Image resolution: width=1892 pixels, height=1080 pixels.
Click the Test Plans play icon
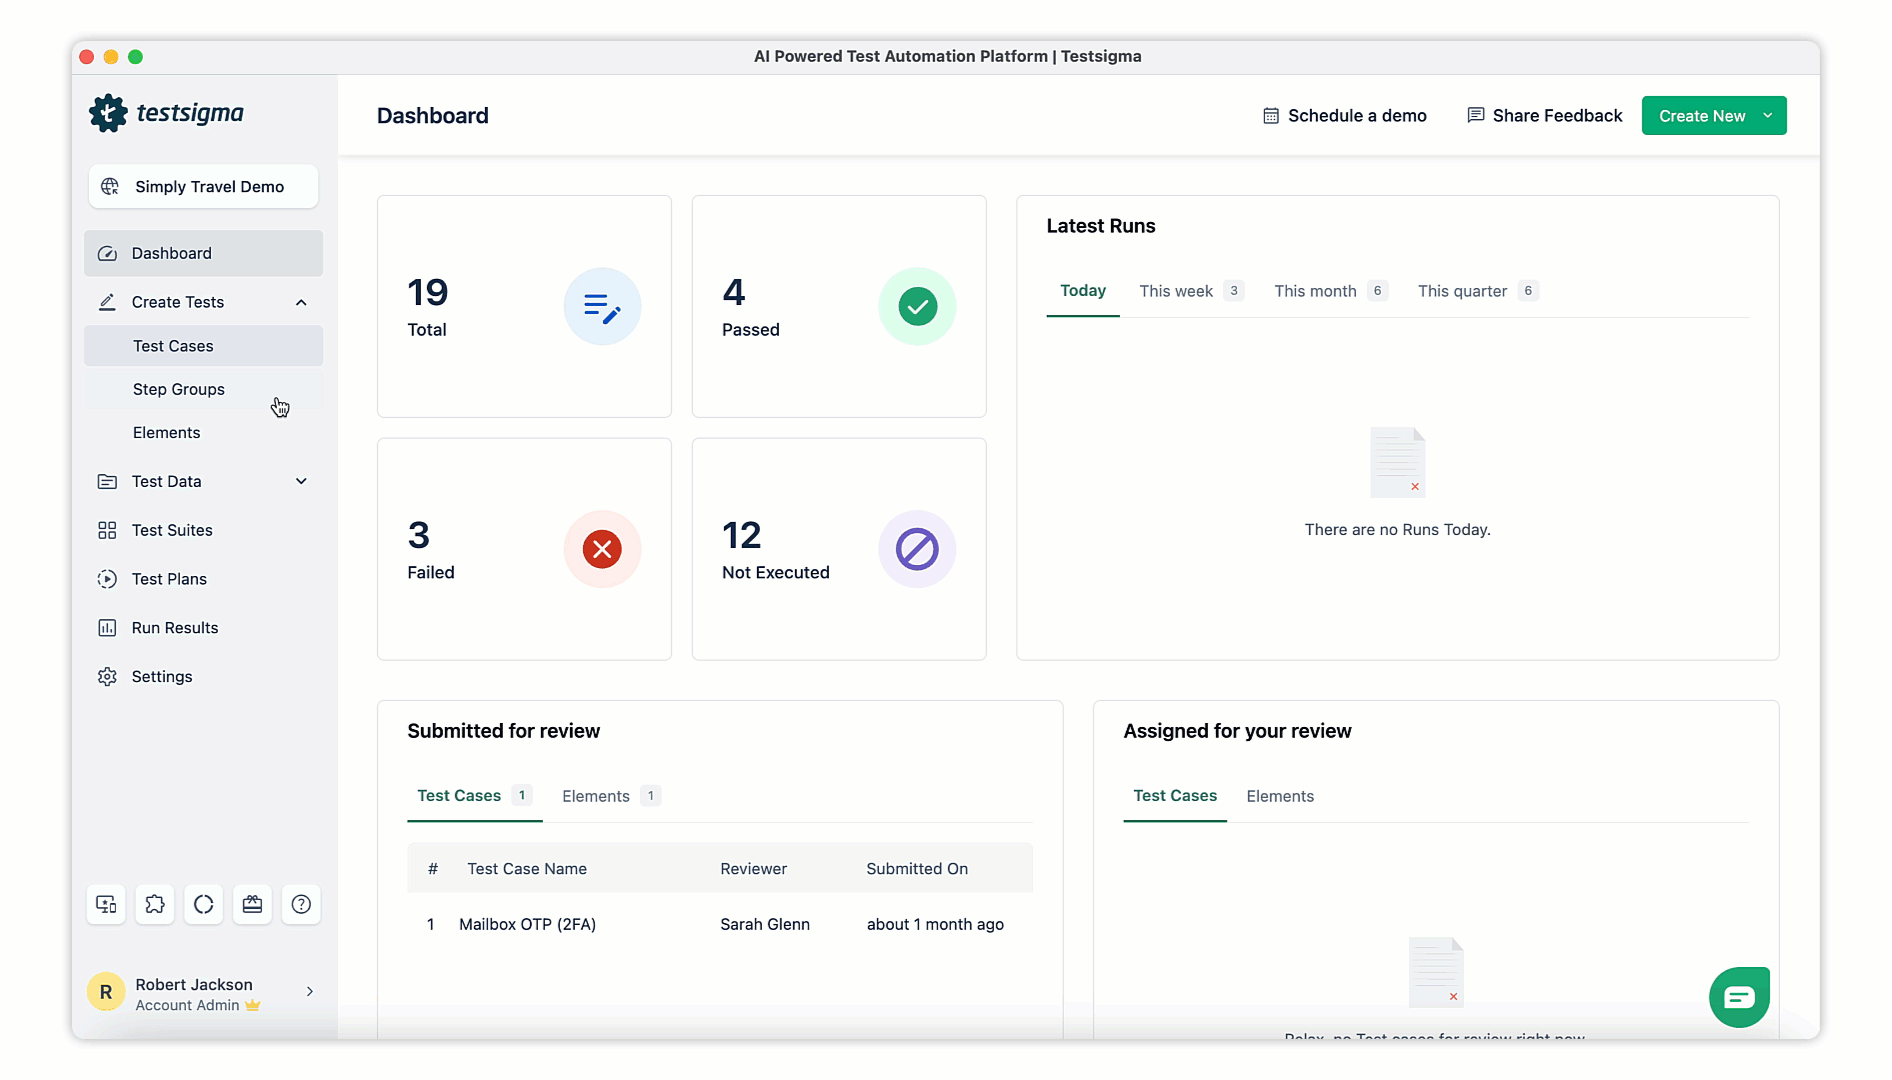click(x=107, y=579)
